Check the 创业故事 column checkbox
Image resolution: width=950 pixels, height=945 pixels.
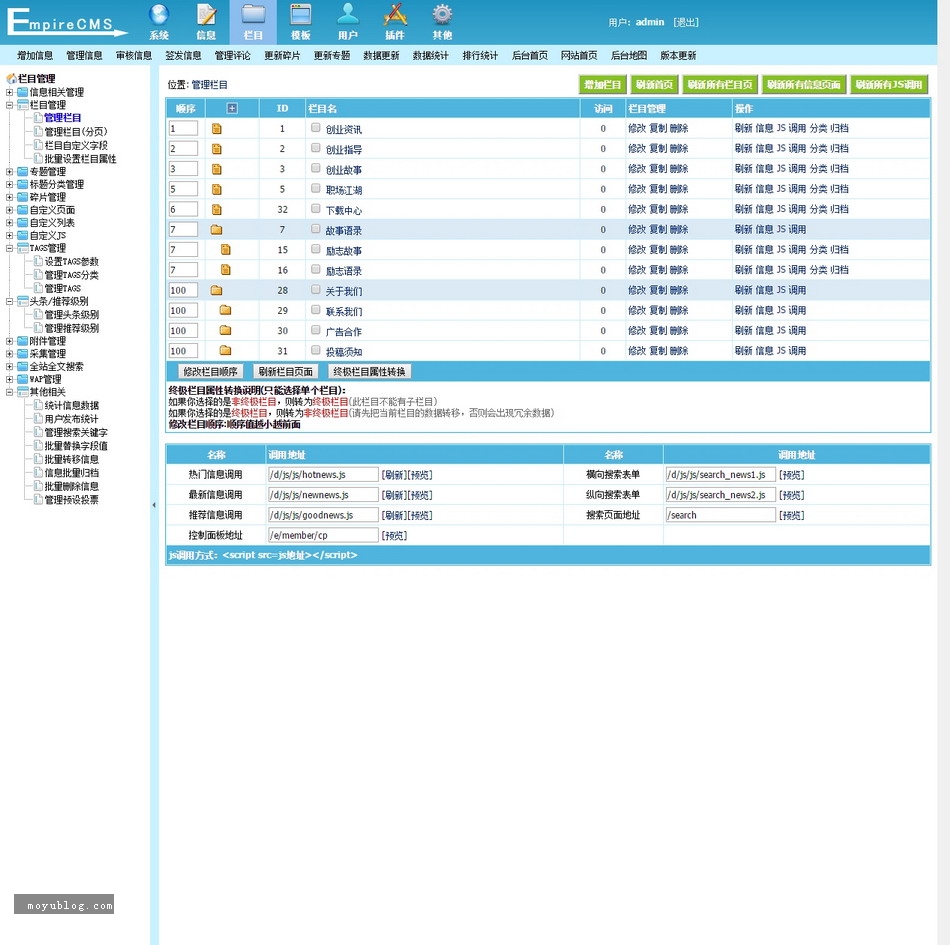tap(316, 168)
